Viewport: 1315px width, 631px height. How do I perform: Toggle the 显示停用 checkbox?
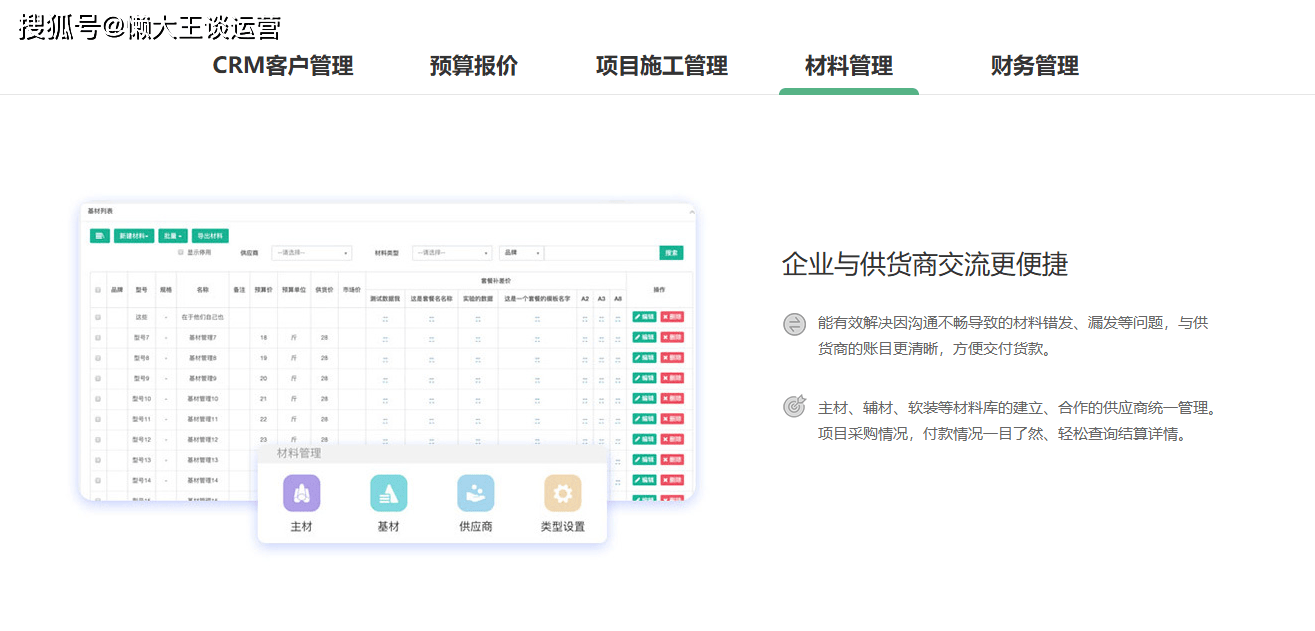(181, 253)
